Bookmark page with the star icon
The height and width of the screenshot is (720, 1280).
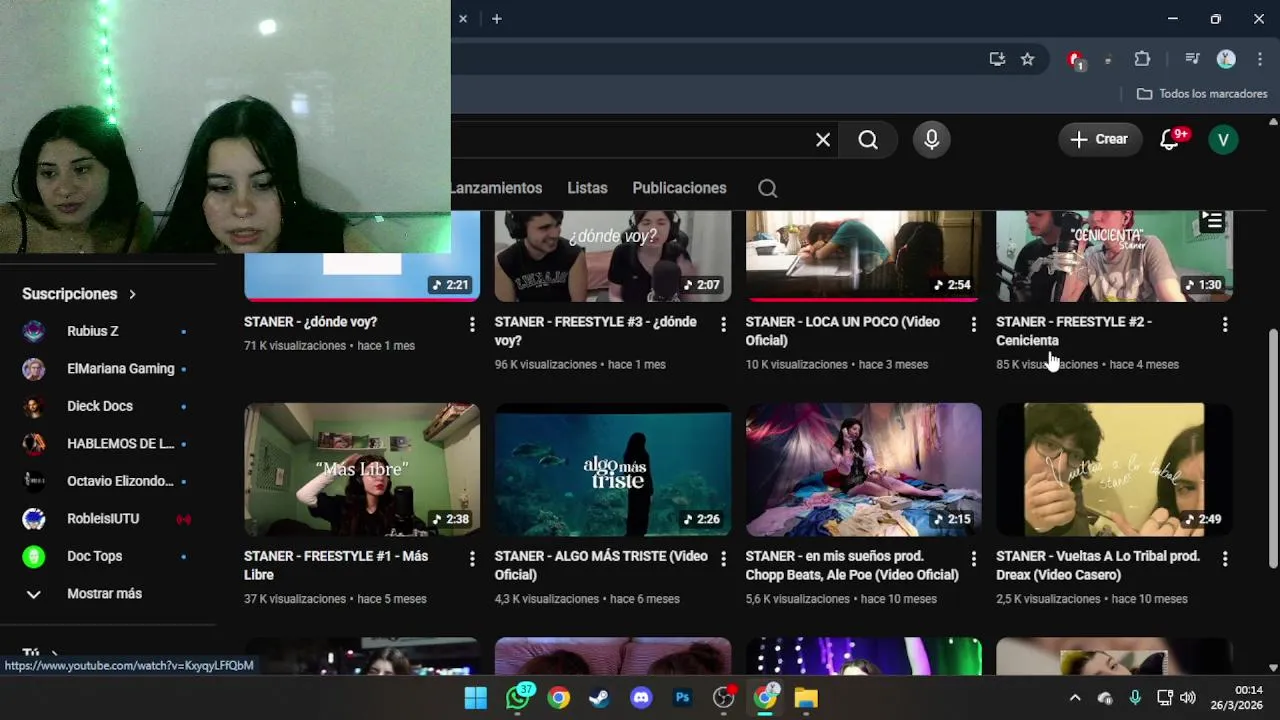click(1027, 59)
